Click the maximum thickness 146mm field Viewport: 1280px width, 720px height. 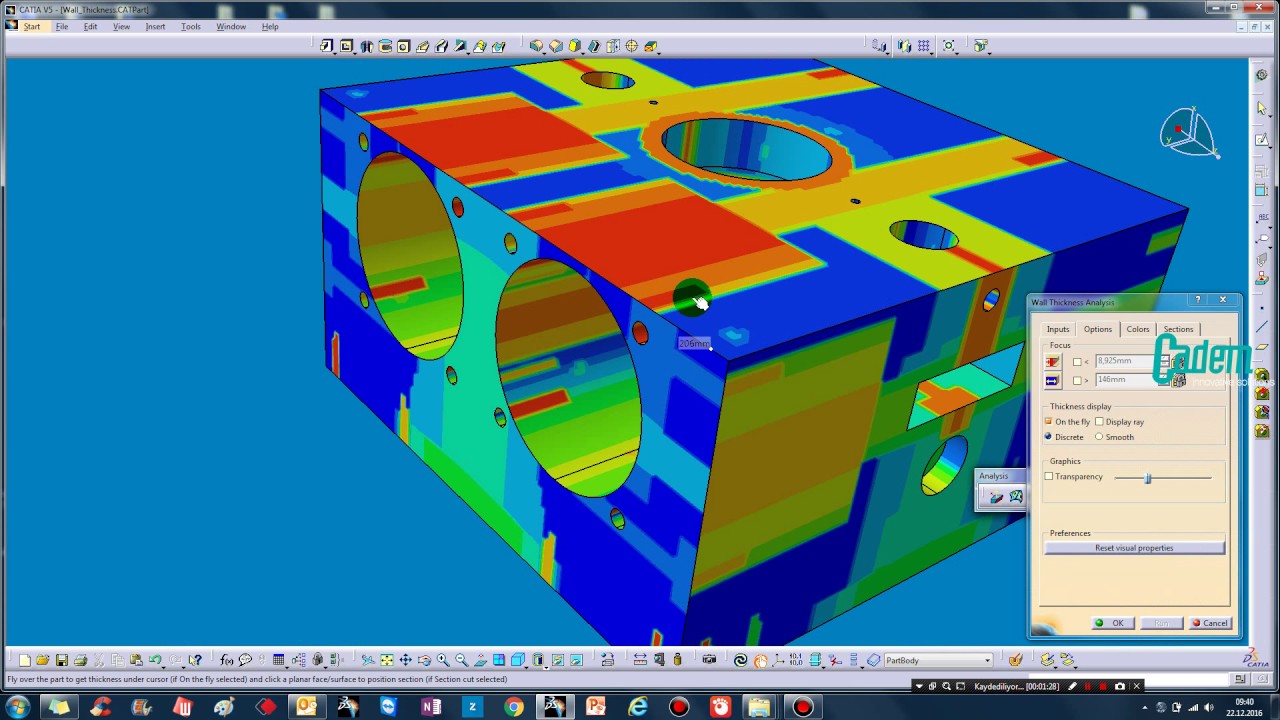click(x=1127, y=380)
